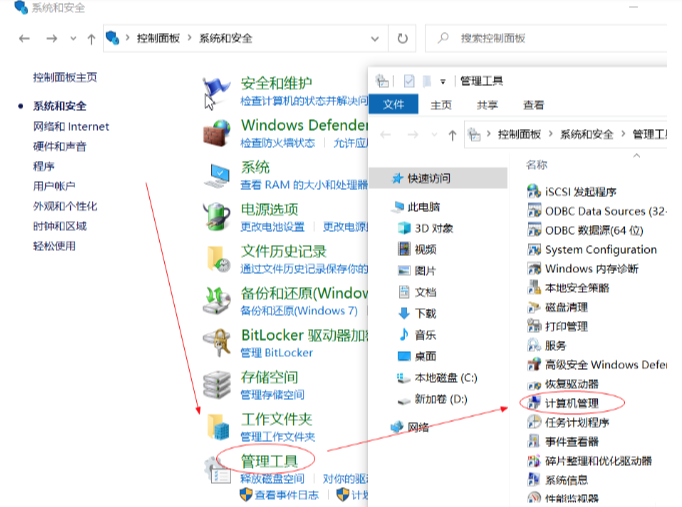682x507 pixels.
Task: Open 事件查看器 in the tools list
Action: (x=571, y=441)
